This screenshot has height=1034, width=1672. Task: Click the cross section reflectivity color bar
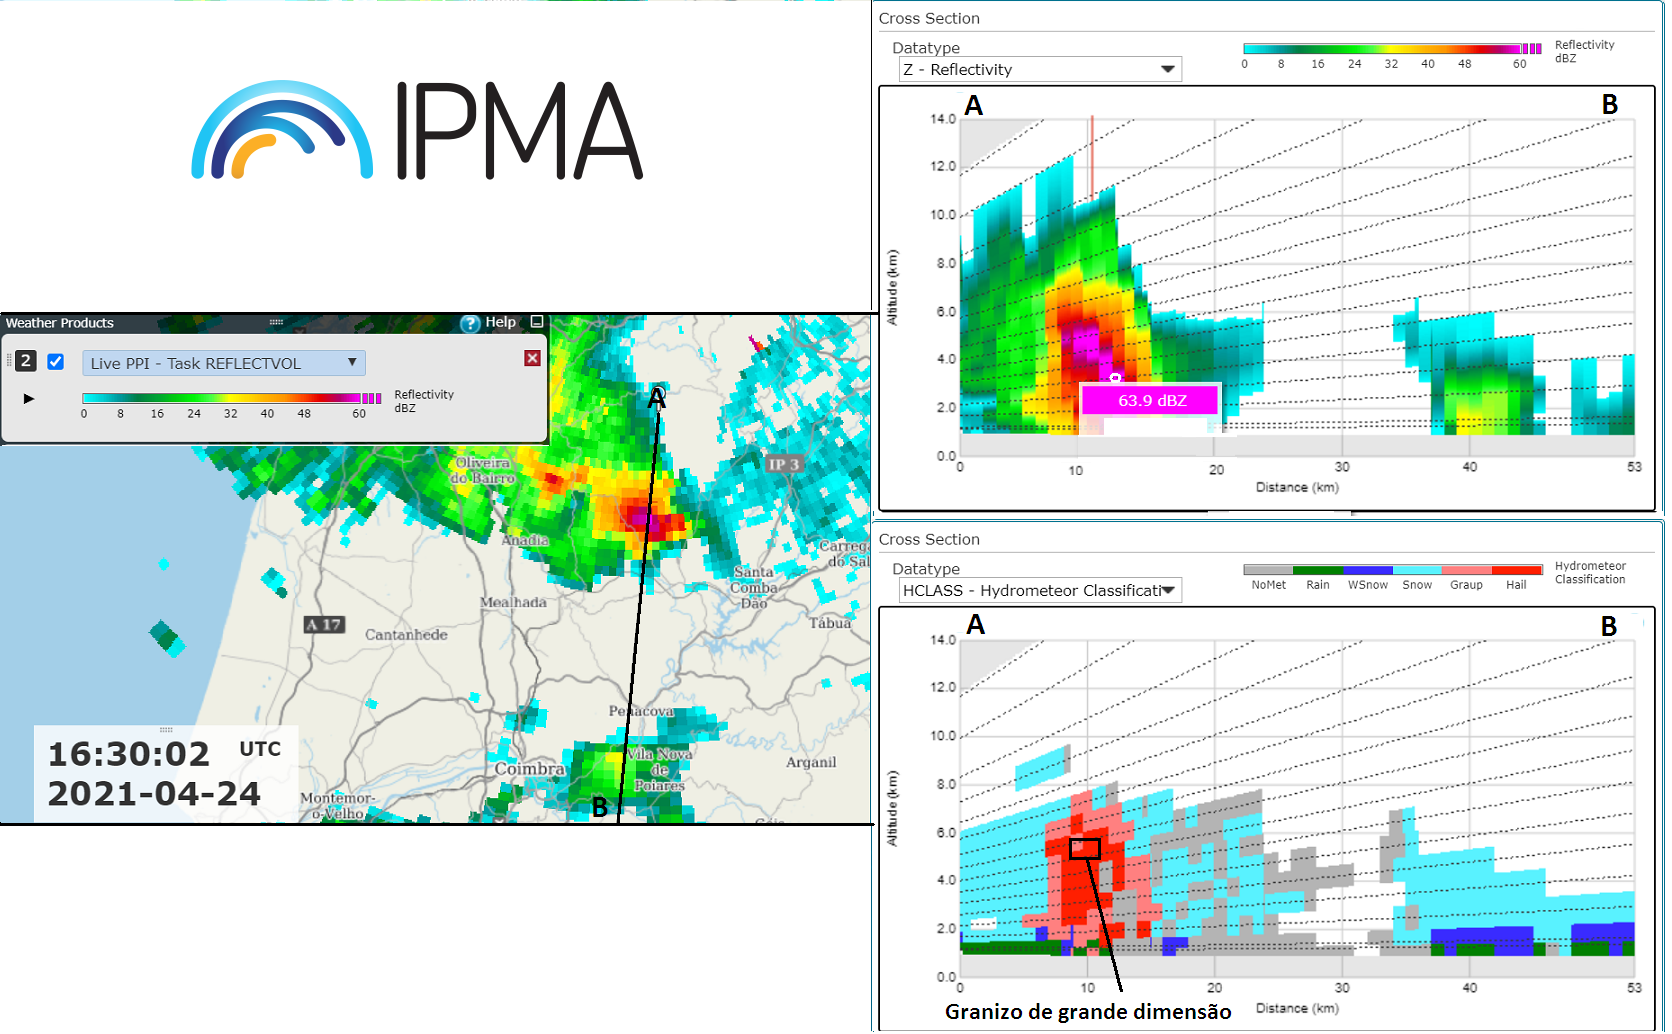(x=1392, y=49)
